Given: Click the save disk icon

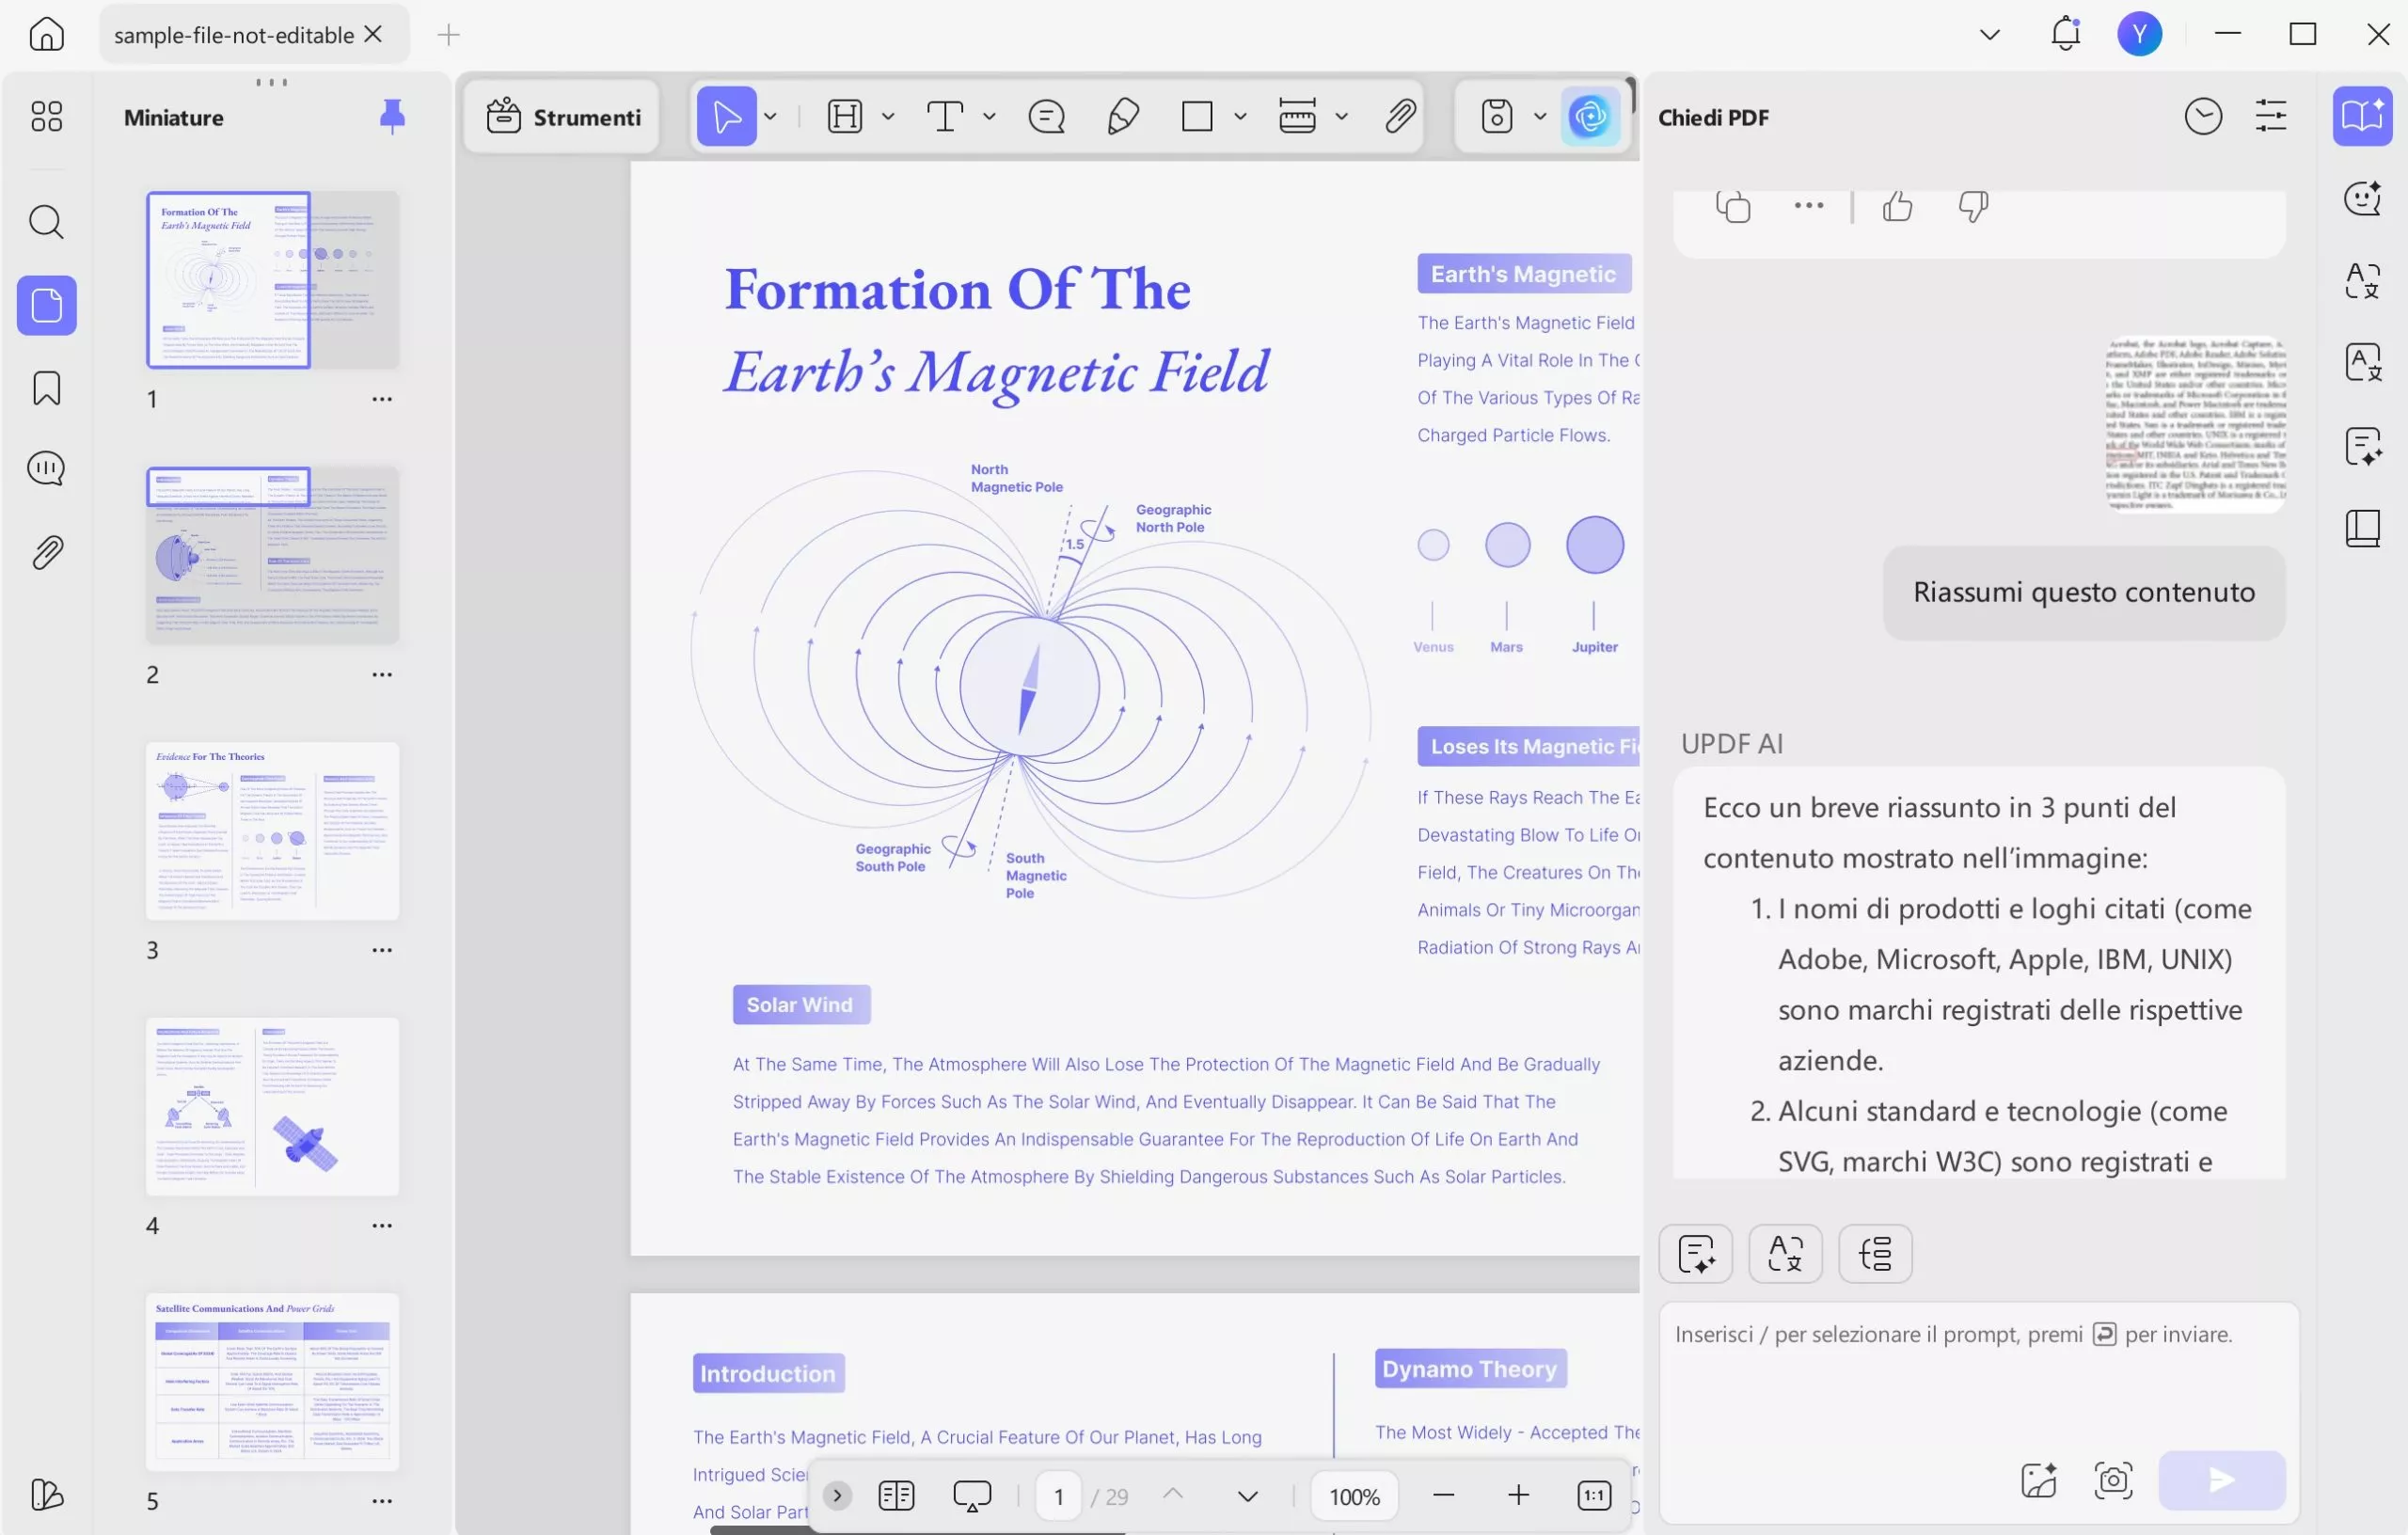Looking at the screenshot, I should tap(1497, 117).
